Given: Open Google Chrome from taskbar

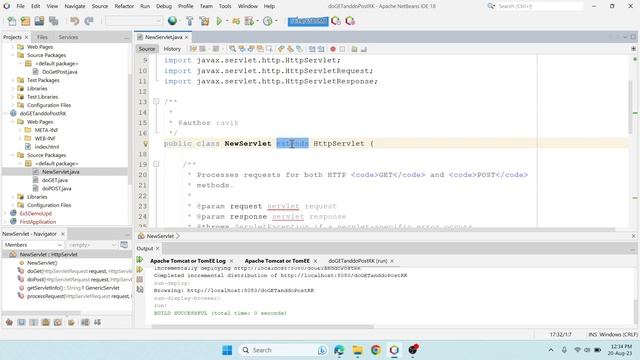Looking at the screenshot, I should 376,350.
